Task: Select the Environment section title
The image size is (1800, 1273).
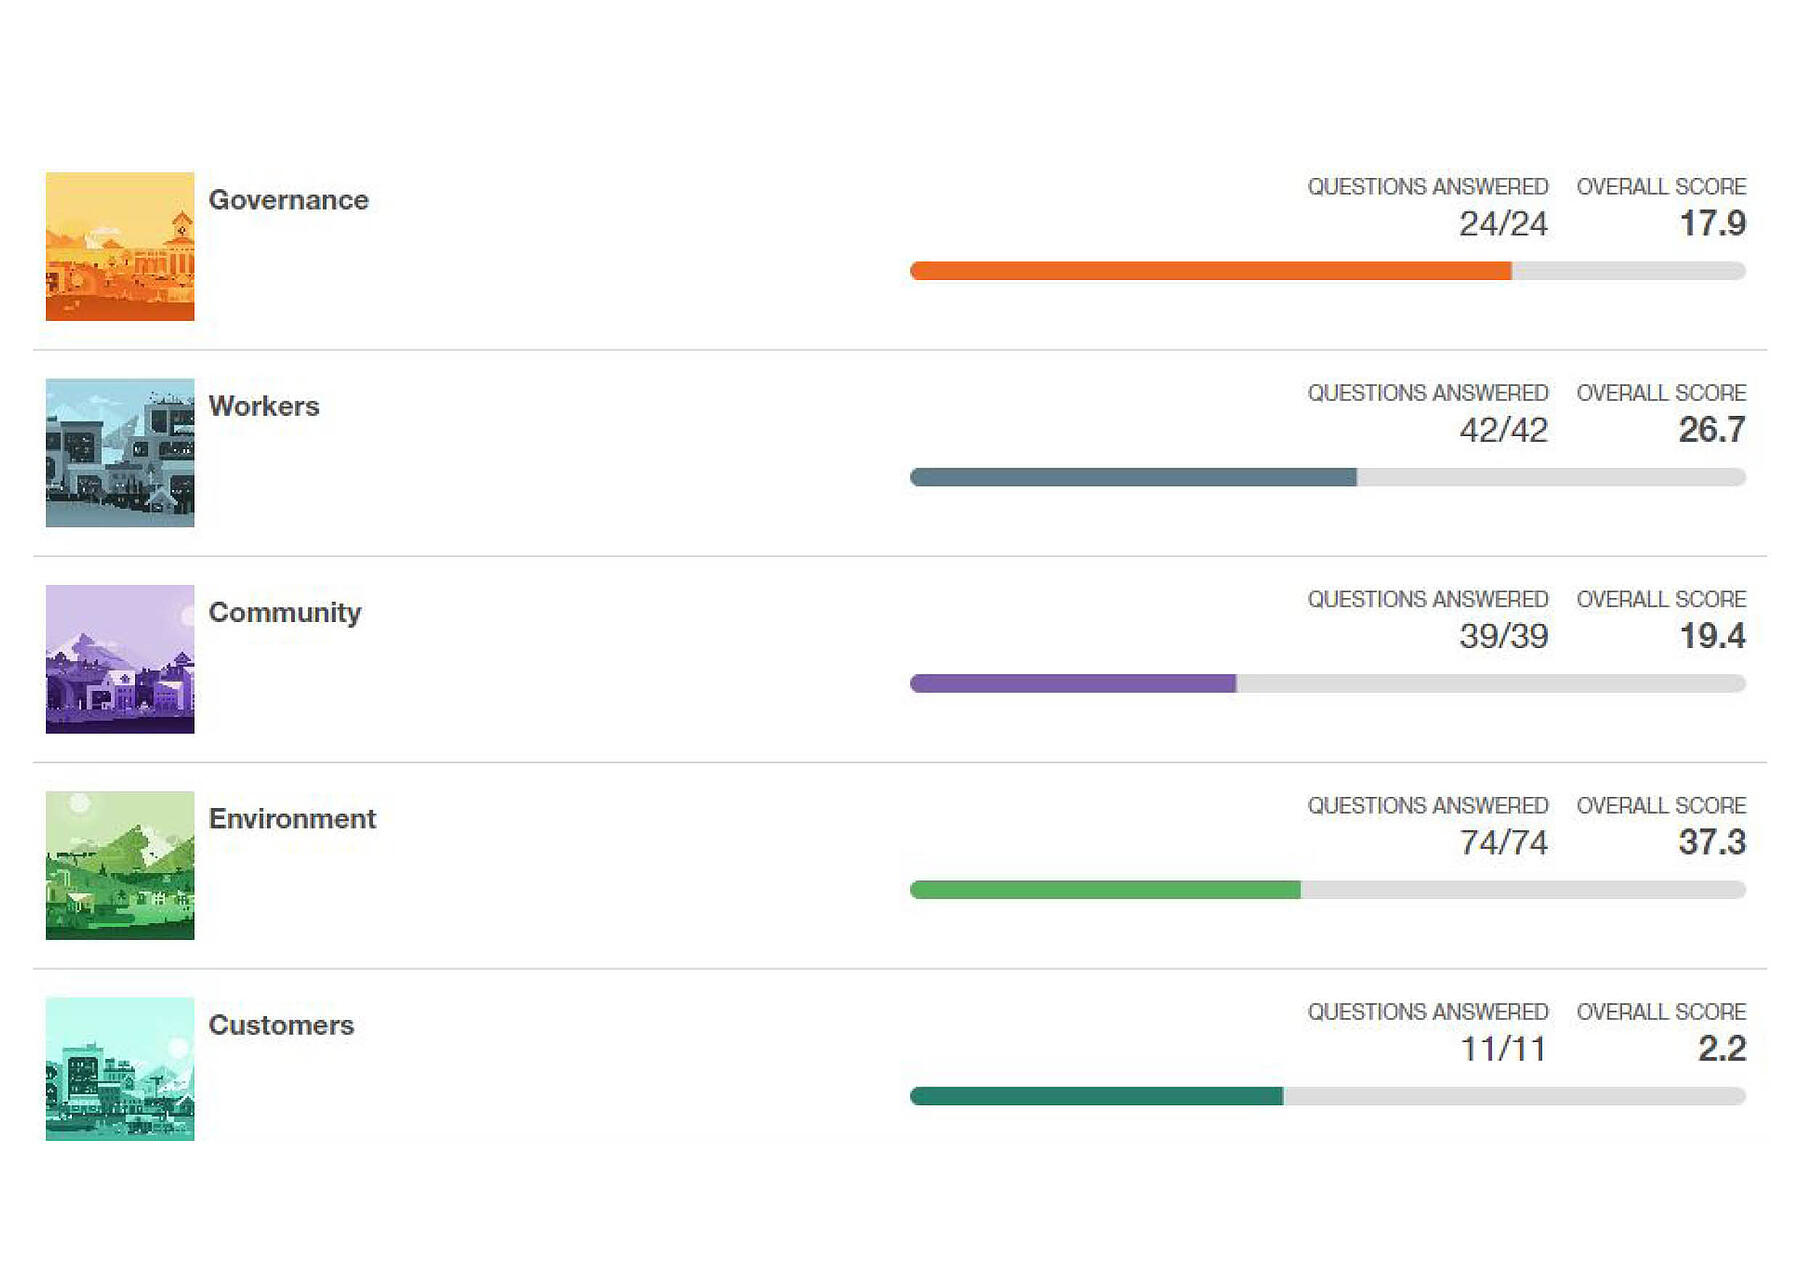Action: click(x=292, y=819)
